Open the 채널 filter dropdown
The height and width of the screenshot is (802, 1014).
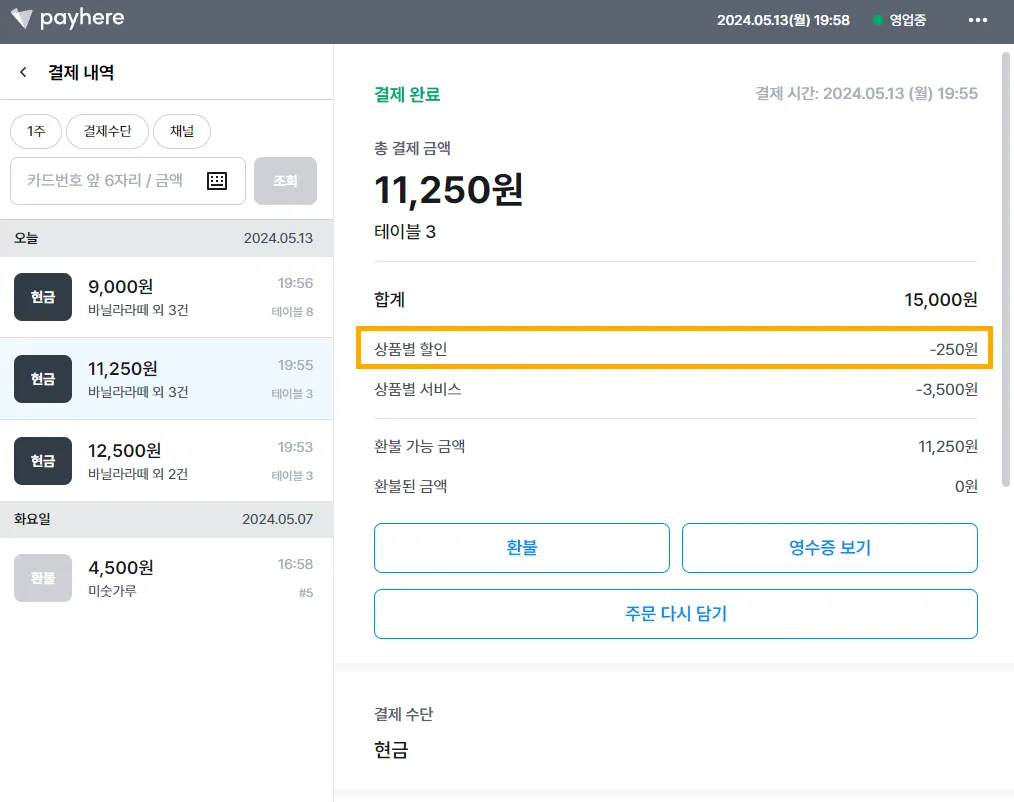(182, 131)
